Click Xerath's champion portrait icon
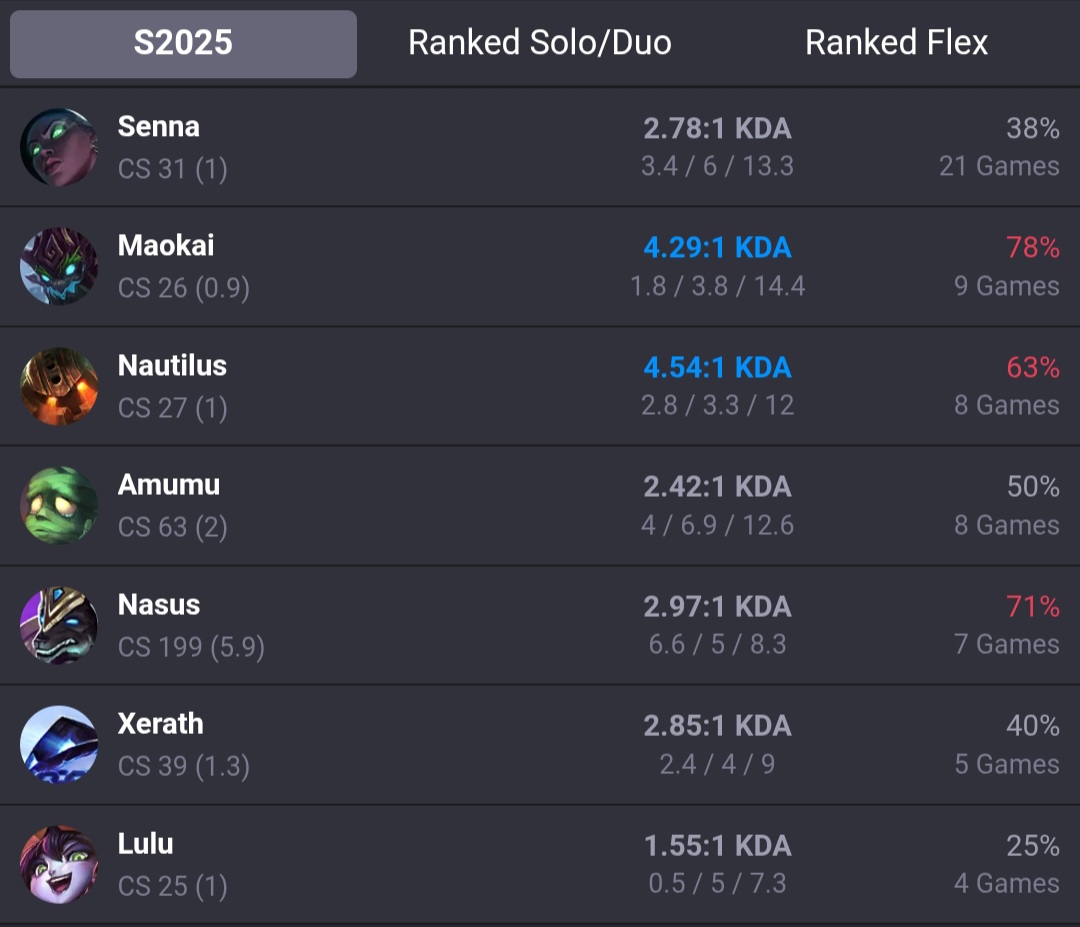The image size is (1080, 927). 59,744
